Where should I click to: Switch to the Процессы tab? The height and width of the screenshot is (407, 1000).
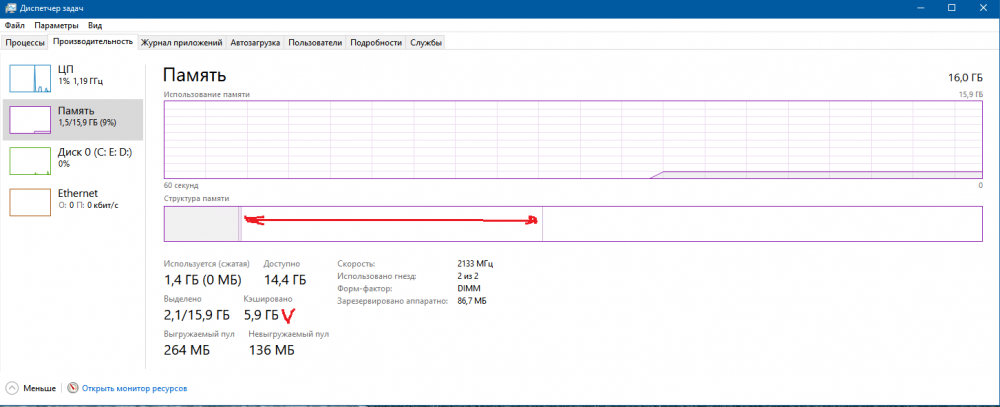click(x=25, y=43)
